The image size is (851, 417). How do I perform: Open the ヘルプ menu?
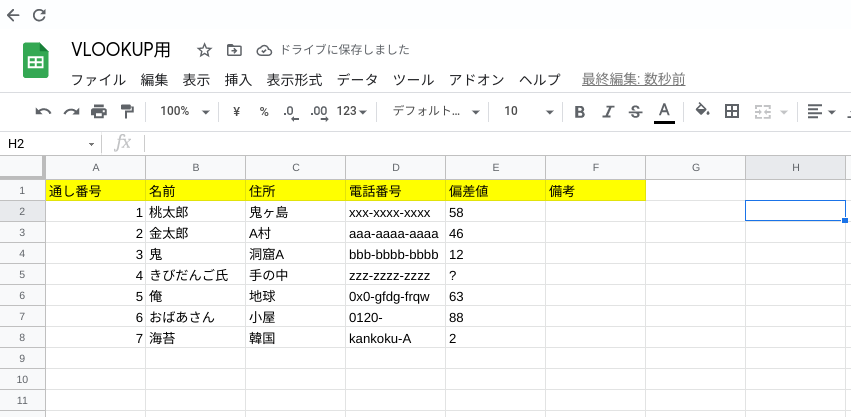coord(539,80)
